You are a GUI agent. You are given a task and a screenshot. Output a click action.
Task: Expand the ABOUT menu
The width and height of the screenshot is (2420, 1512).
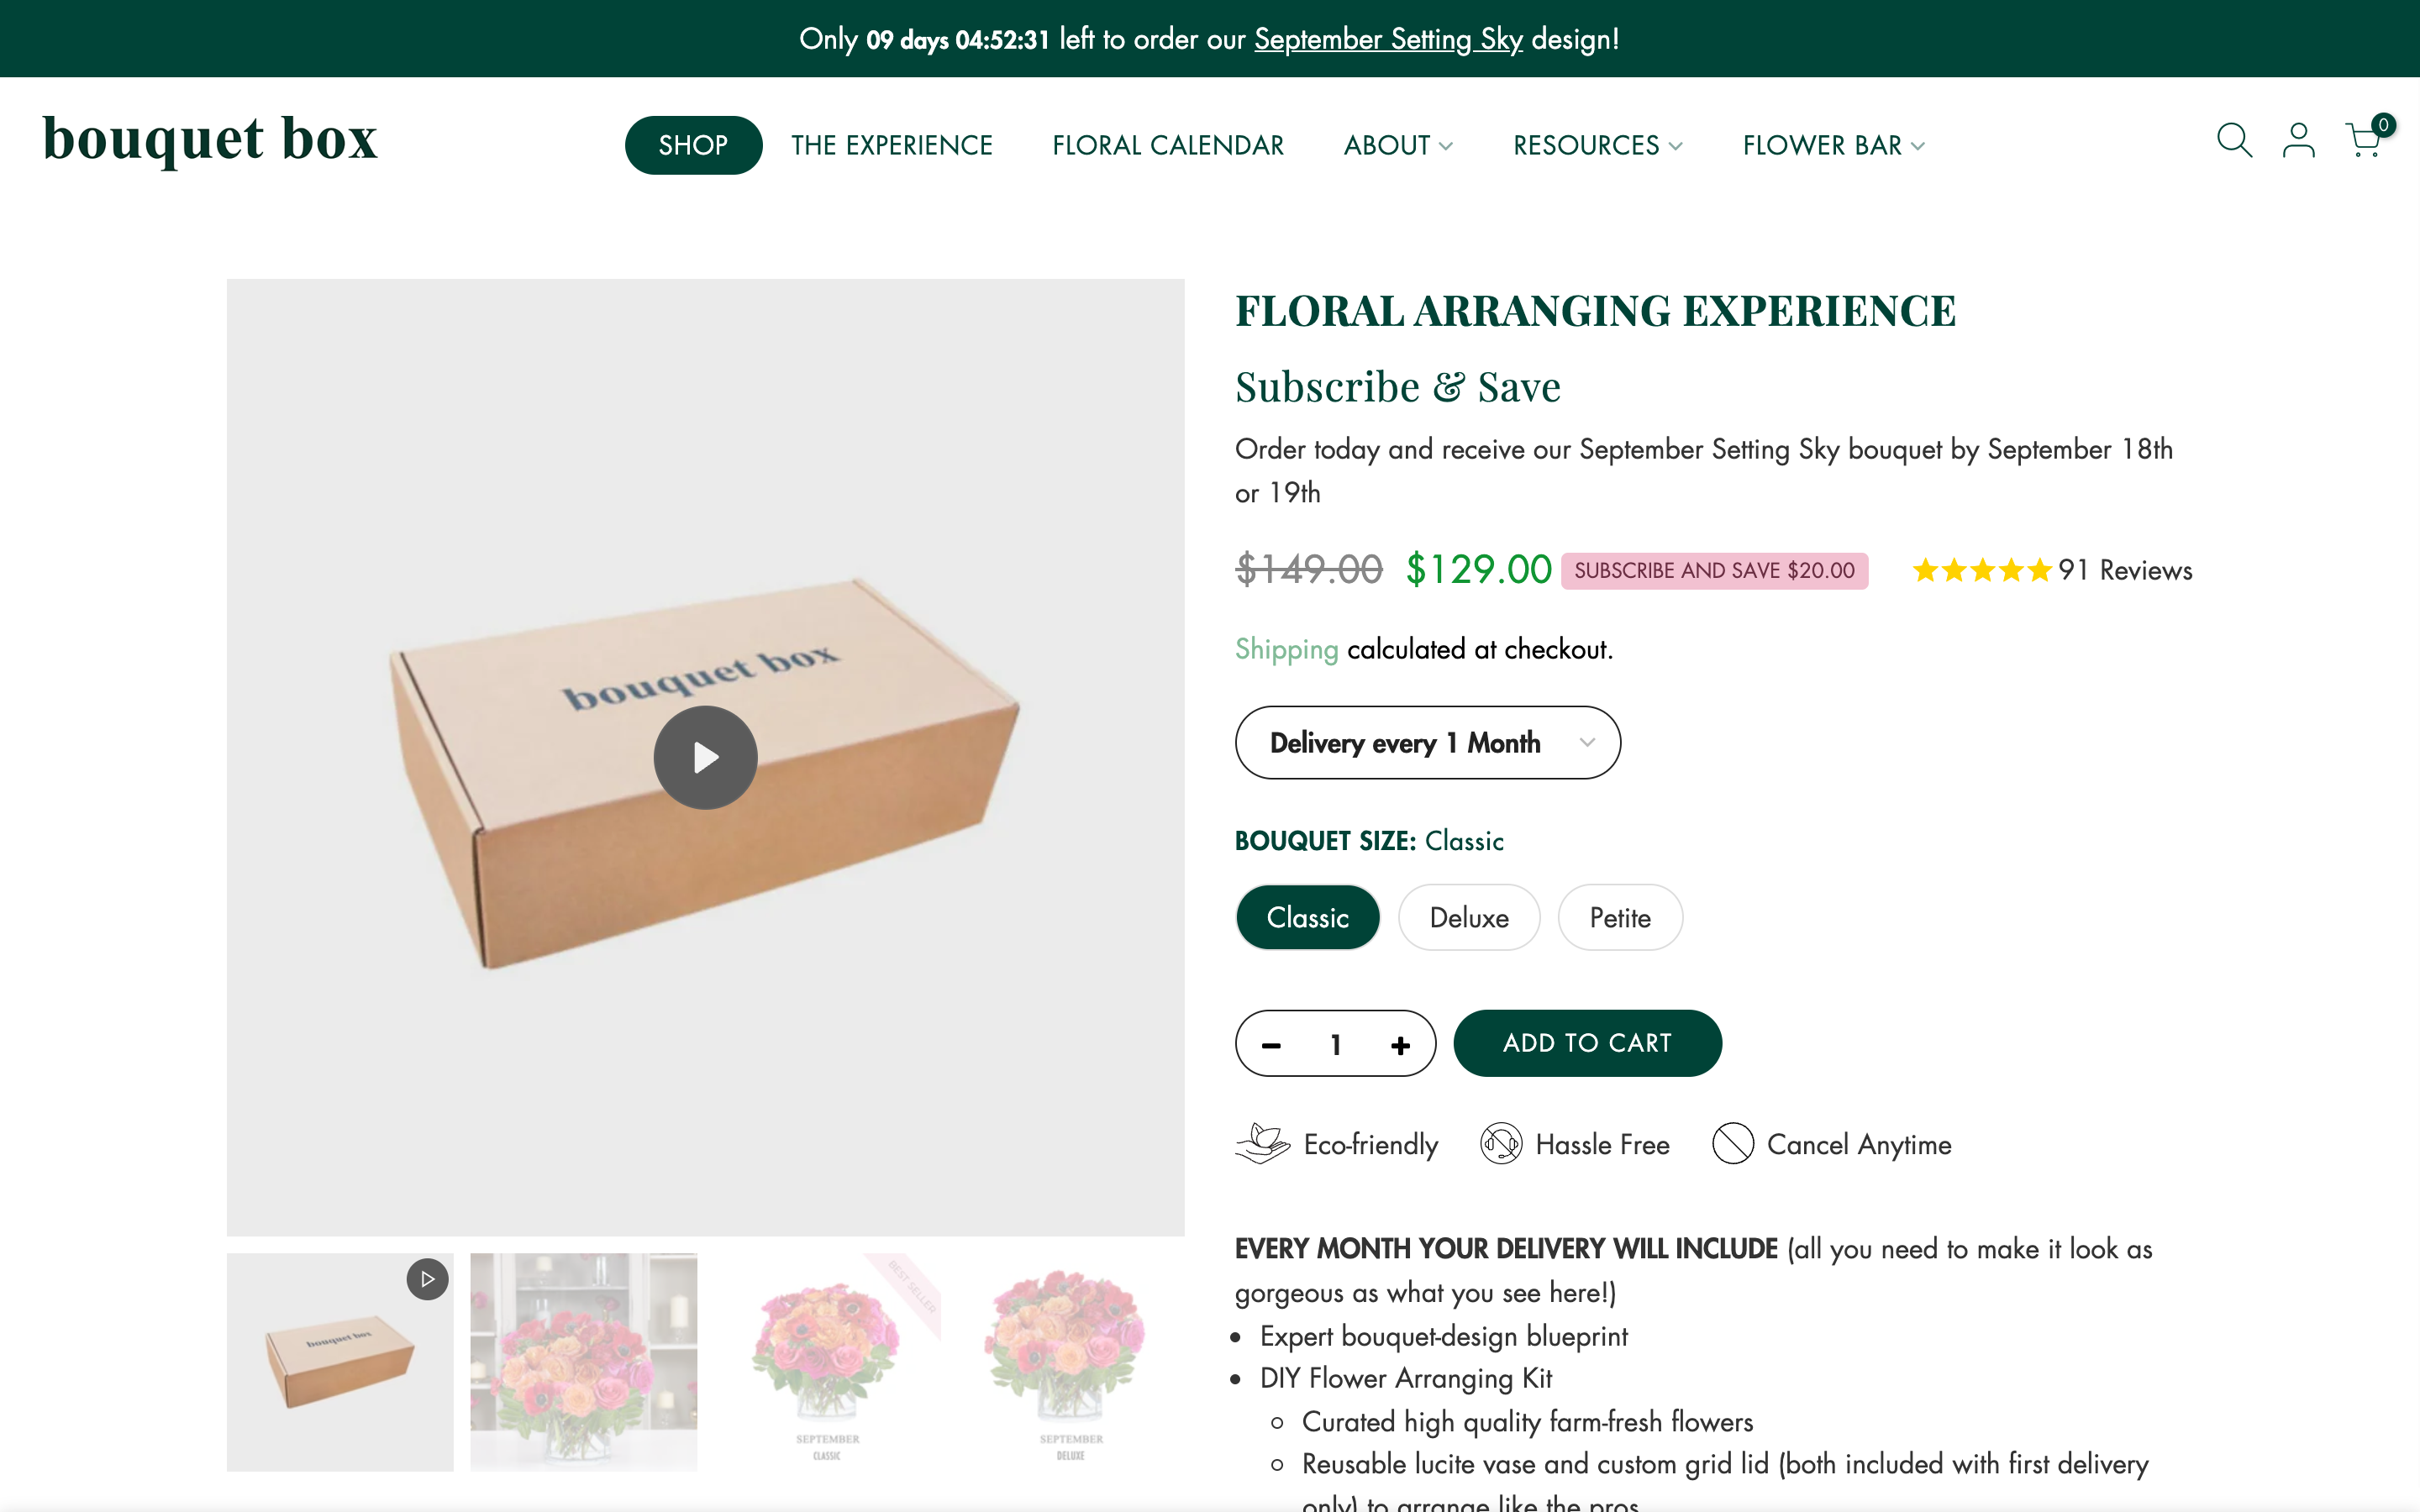point(1396,145)
